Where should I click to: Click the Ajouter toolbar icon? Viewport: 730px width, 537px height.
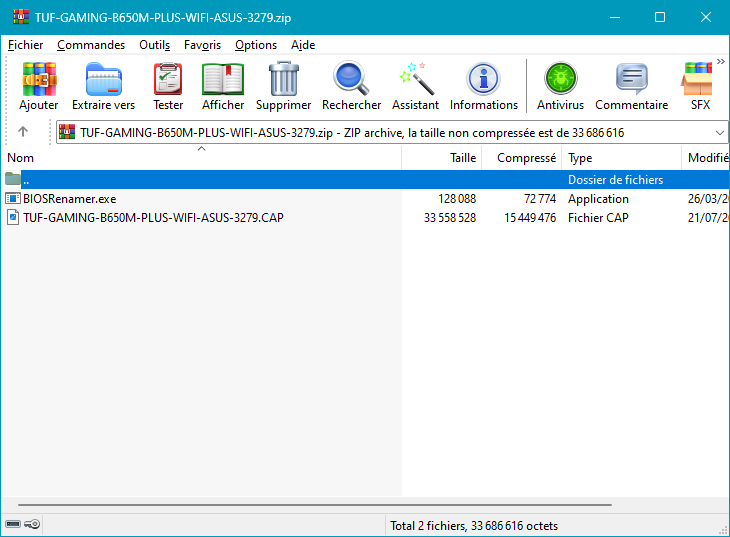39,80
